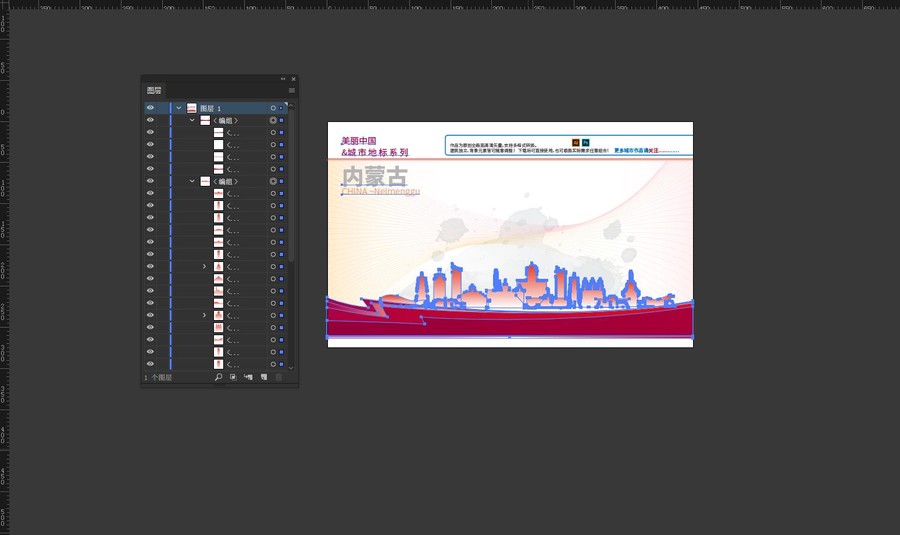Click the blue 更多城市作品请关注 text
Viewport: 900px width, 535px height.
(637, 150)
